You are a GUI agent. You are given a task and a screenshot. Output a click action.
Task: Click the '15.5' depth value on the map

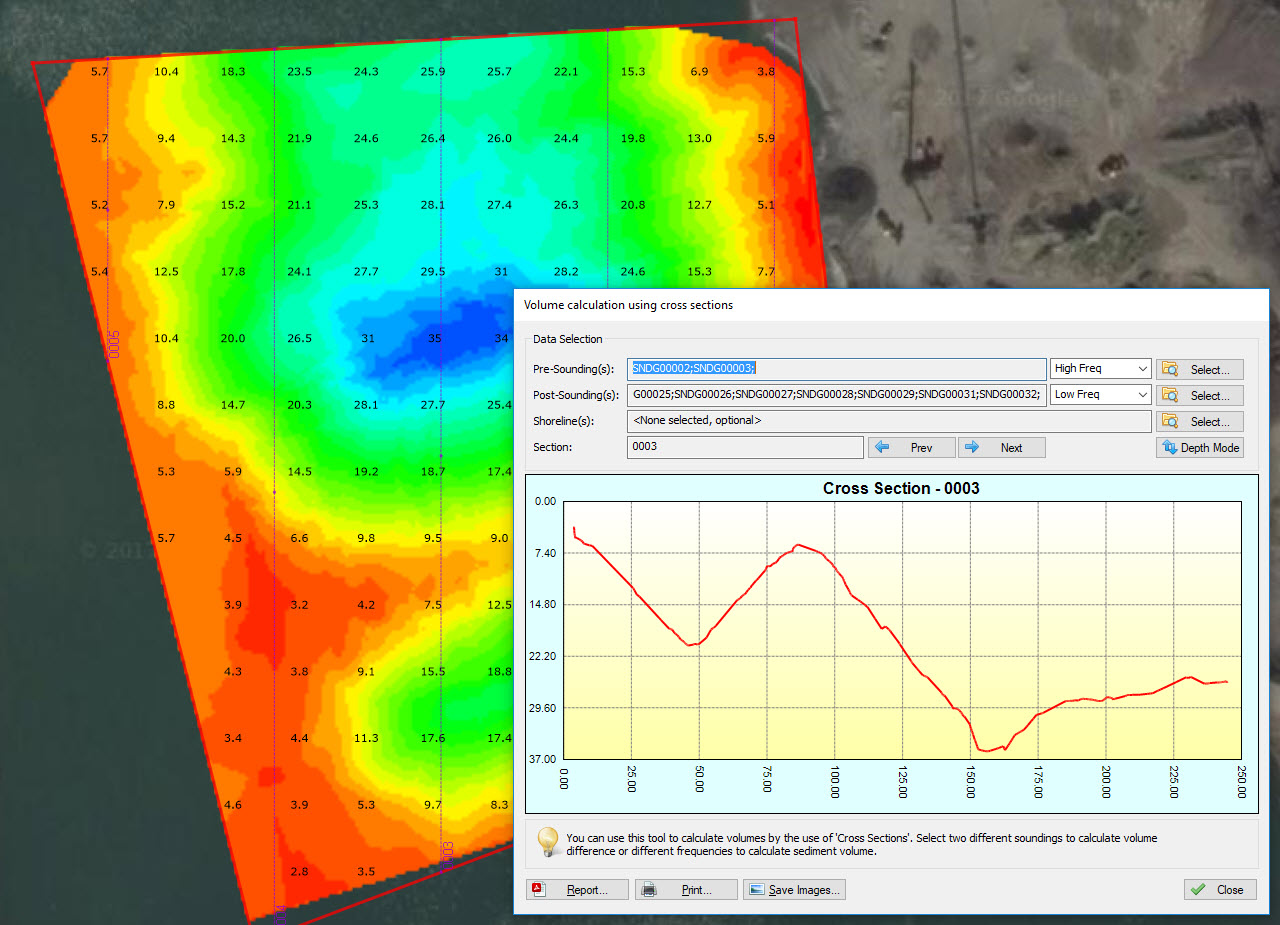(x=433, y=672)
